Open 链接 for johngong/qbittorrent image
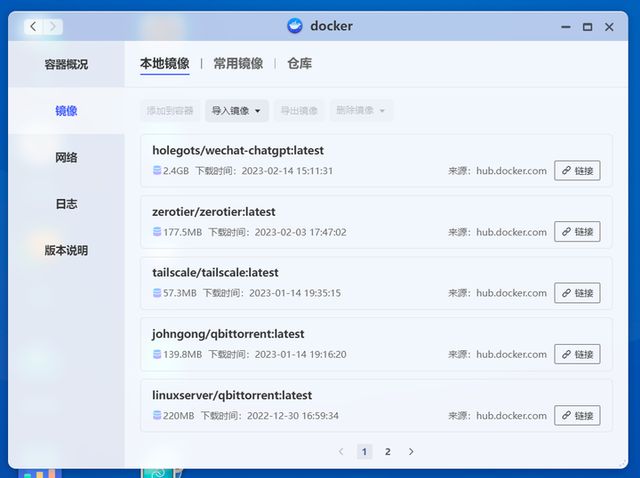Screen dimensions: 640x478 click(577, 354)
